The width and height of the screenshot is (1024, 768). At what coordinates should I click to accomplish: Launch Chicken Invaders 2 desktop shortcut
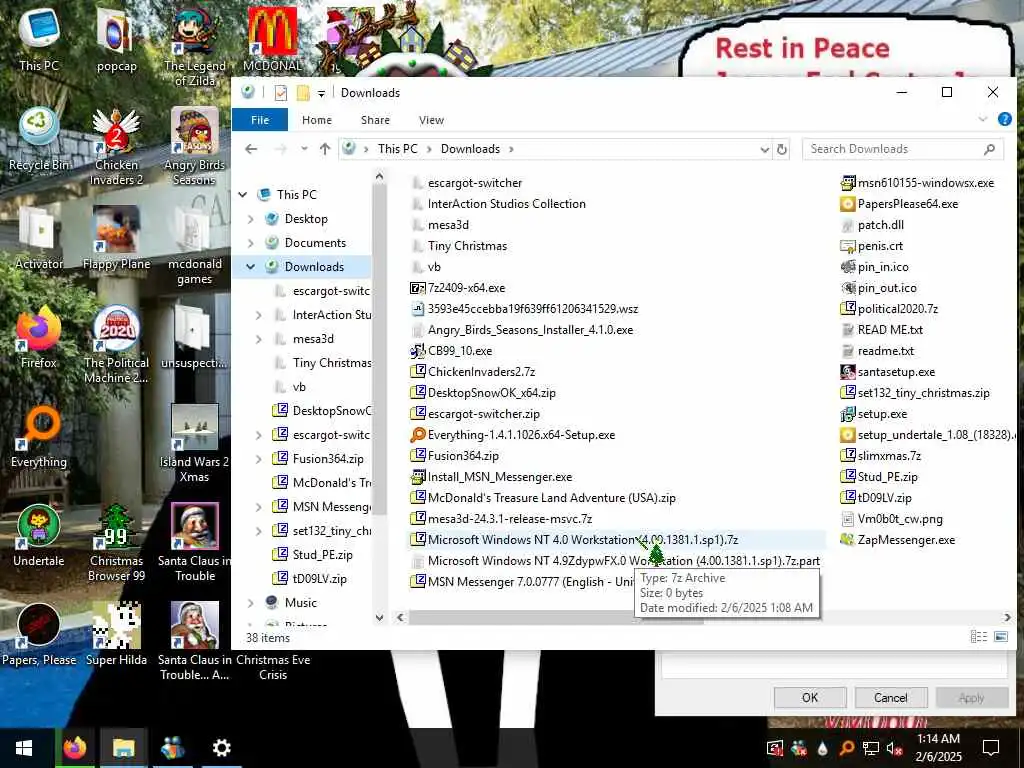tap(116, 146)
